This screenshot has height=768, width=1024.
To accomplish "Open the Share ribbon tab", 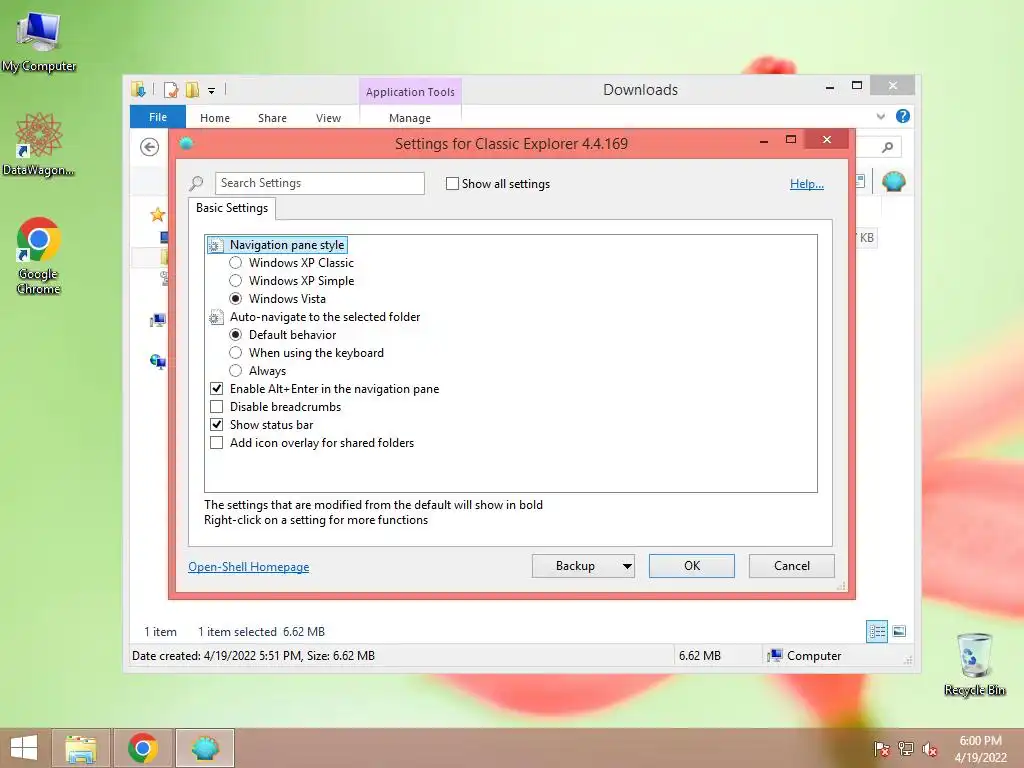I will tap(272, 118).
